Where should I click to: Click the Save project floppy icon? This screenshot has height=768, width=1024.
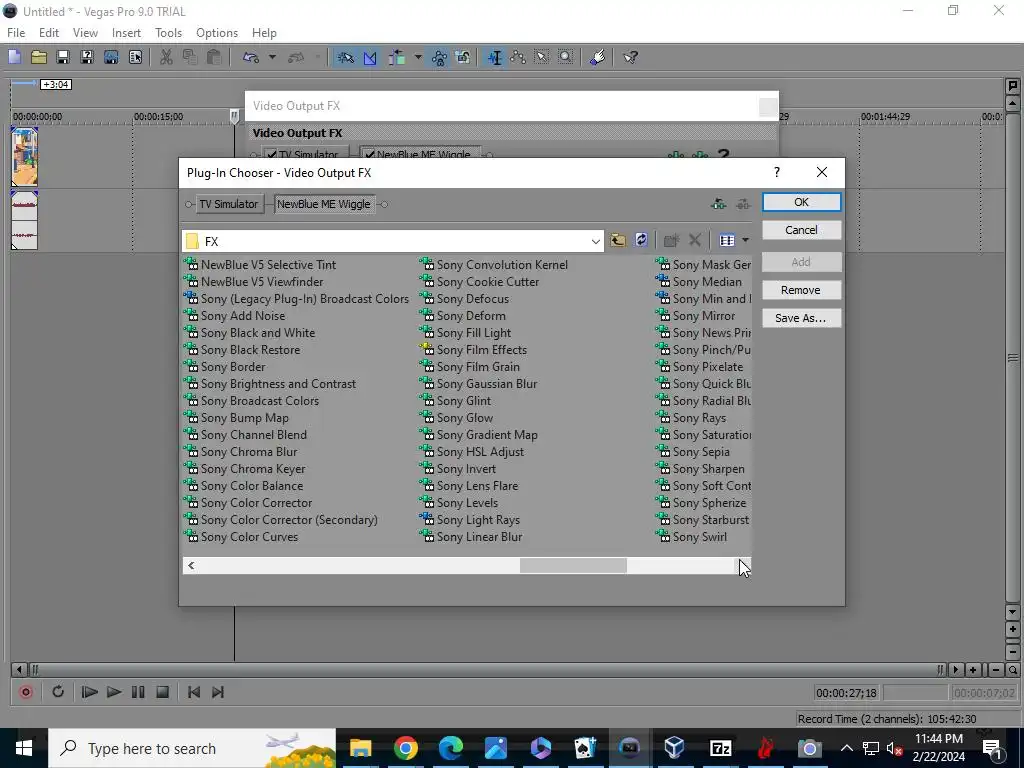[x=63, y=57]
